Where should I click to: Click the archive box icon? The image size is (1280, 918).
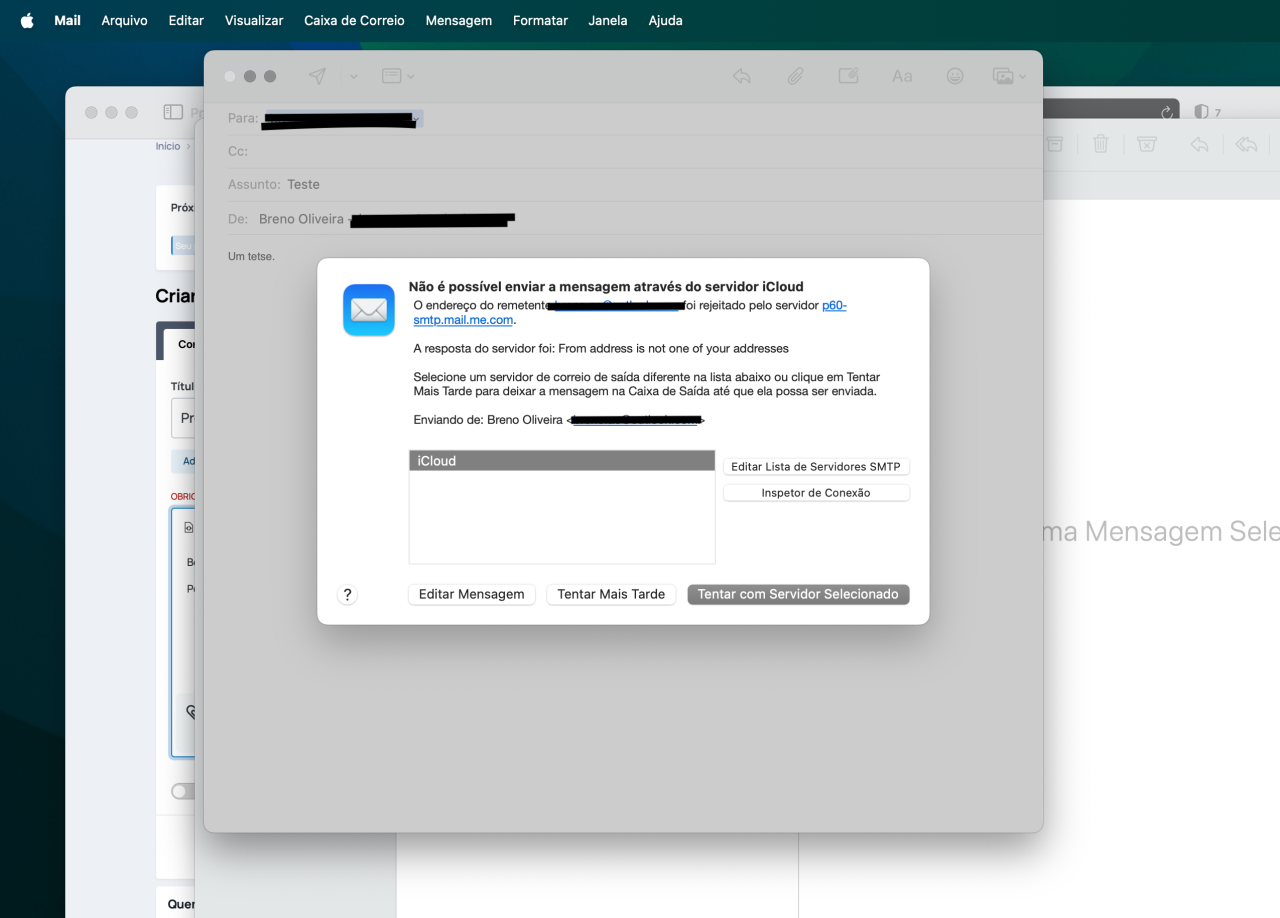pos(1054,144)
